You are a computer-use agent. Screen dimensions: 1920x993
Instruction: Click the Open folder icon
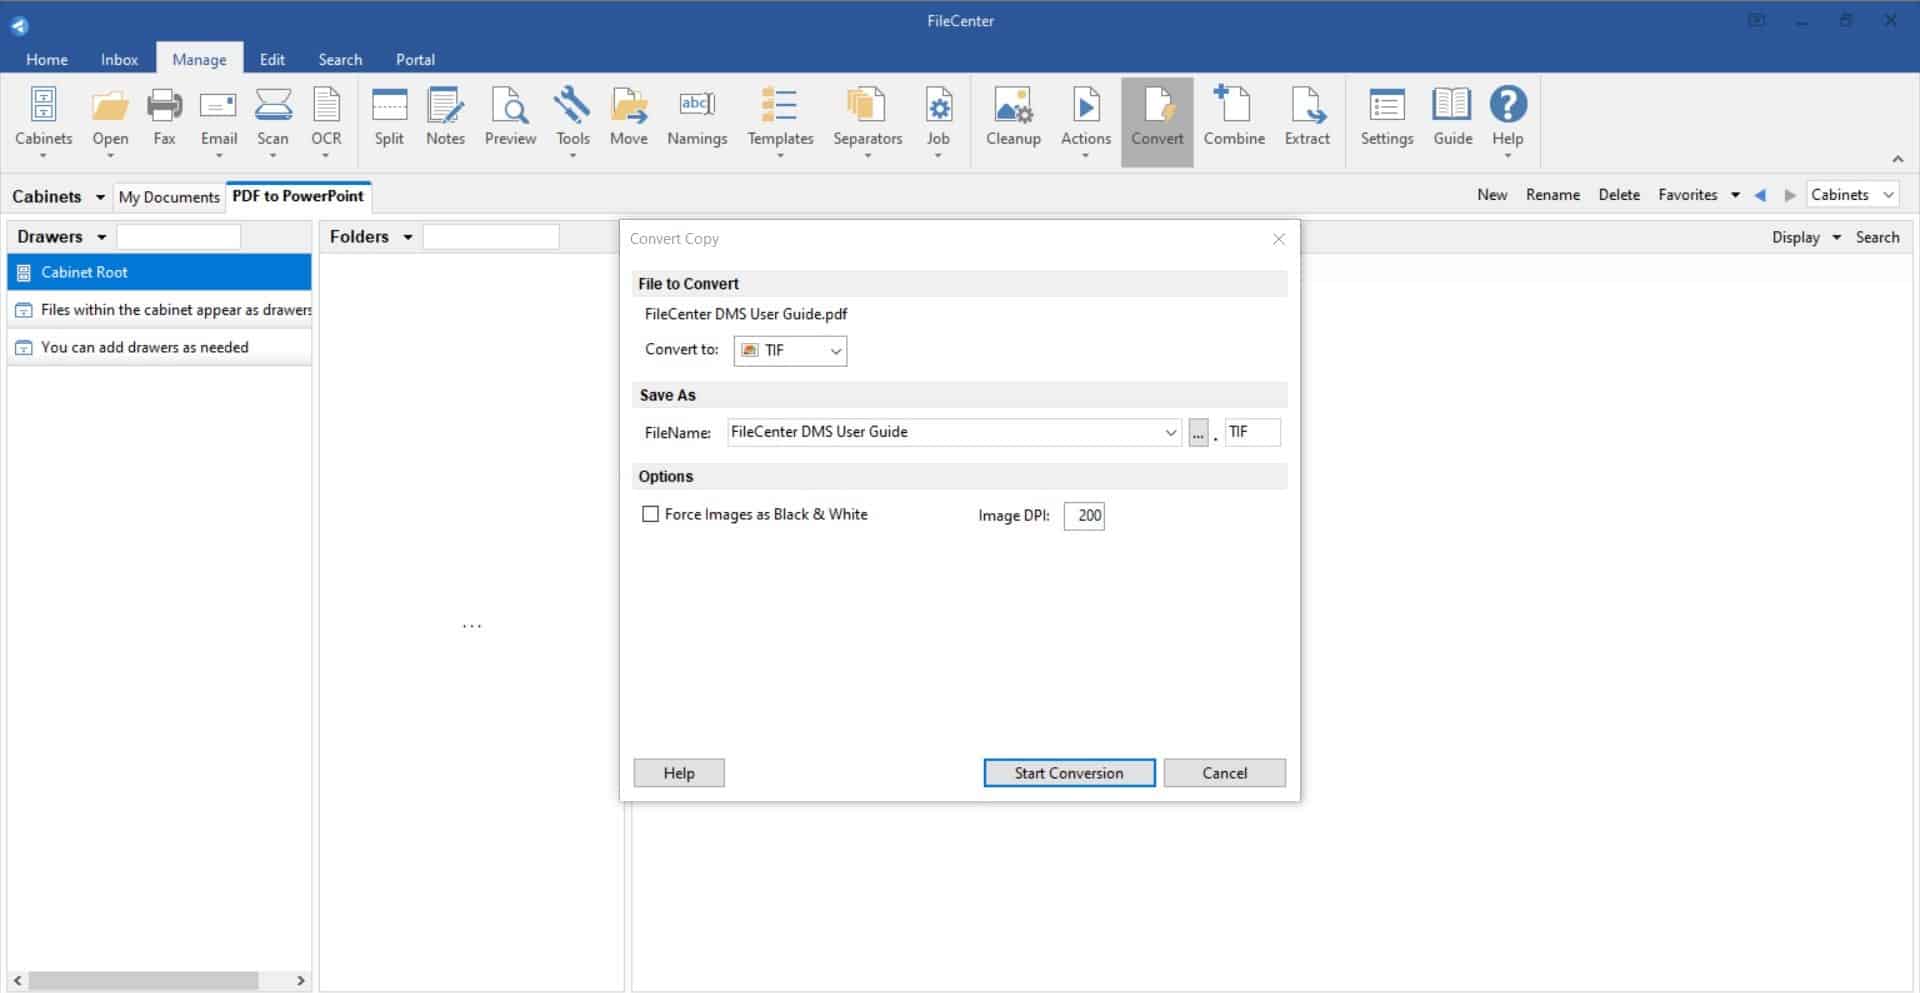click(110, 106)
